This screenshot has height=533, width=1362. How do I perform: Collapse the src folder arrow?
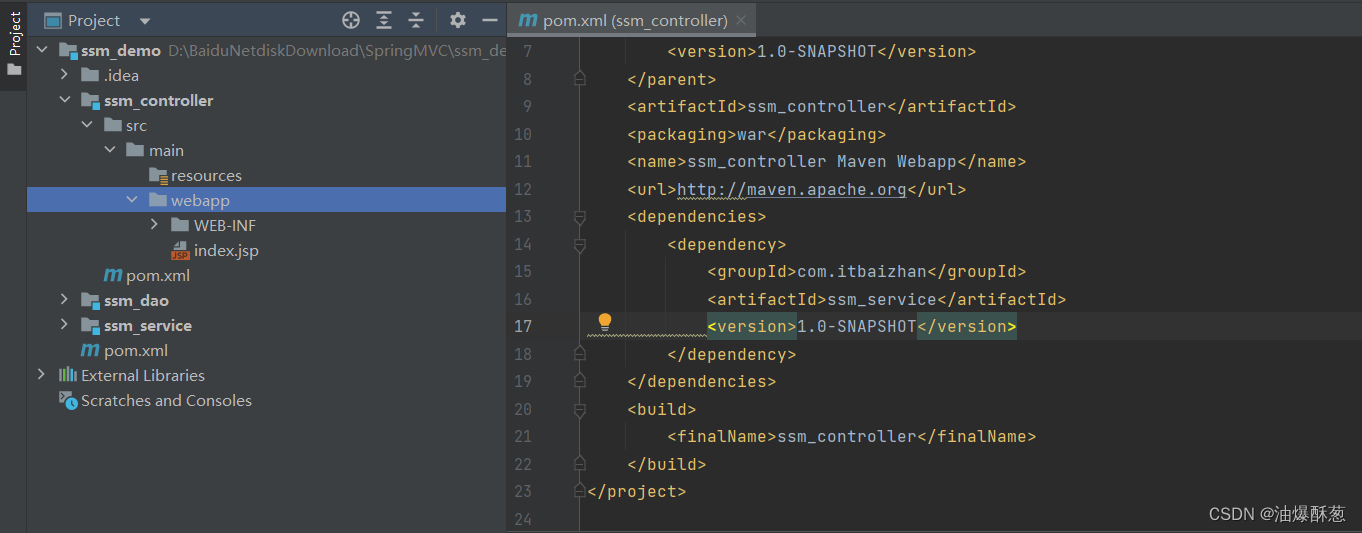(87, 125)
